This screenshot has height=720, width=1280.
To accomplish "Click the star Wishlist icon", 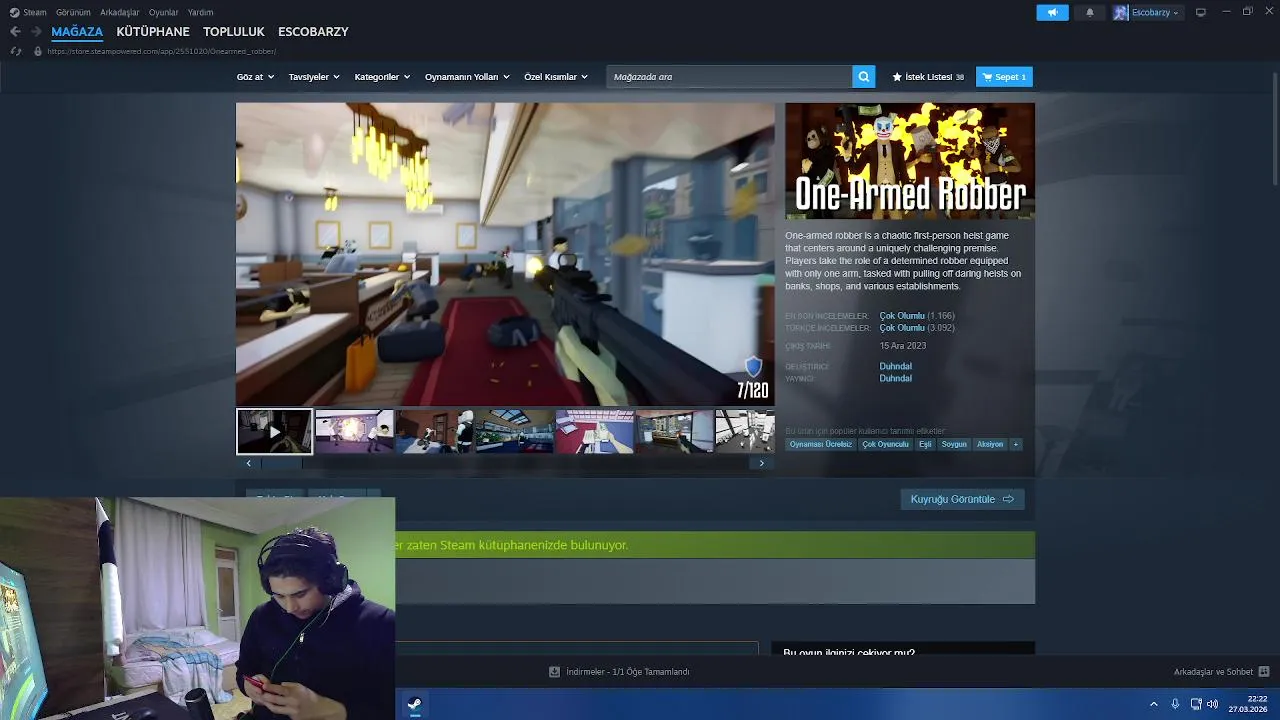I will point(897,77).
